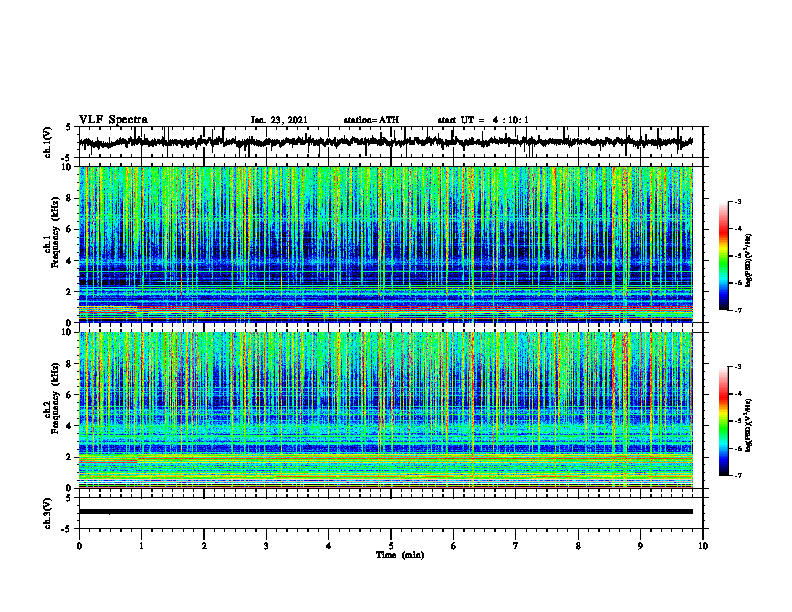
Task: Click the ch.1 voltage waveform trace
Action: [385, 142]
